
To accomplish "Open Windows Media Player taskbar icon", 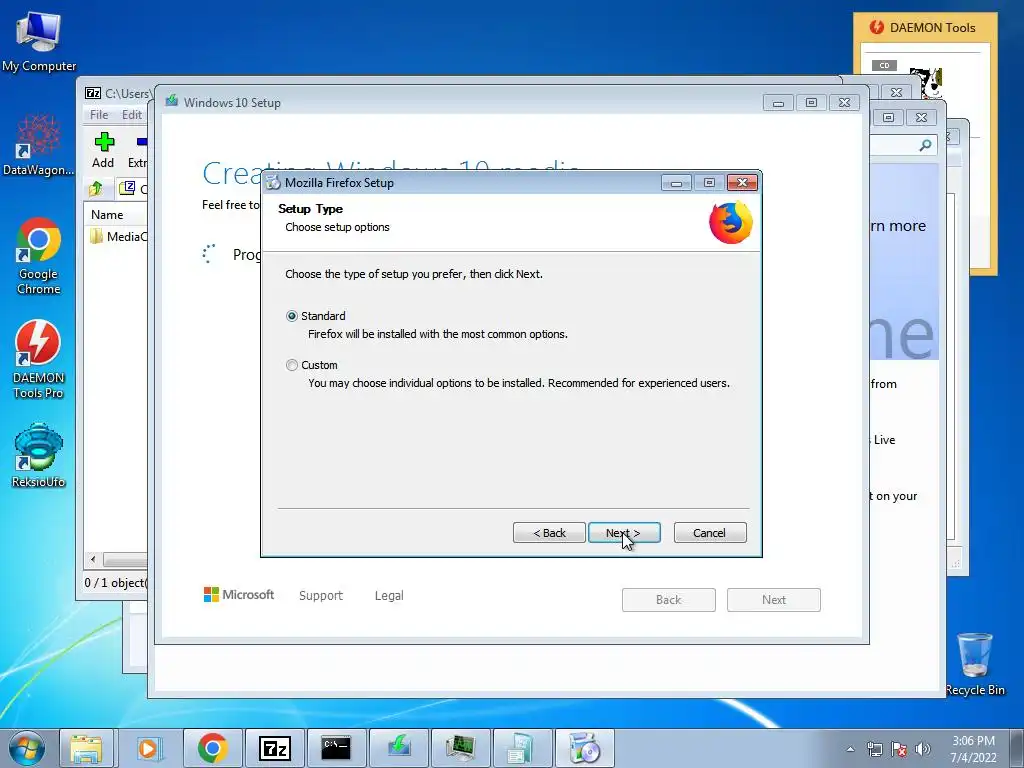I will 150,748.
